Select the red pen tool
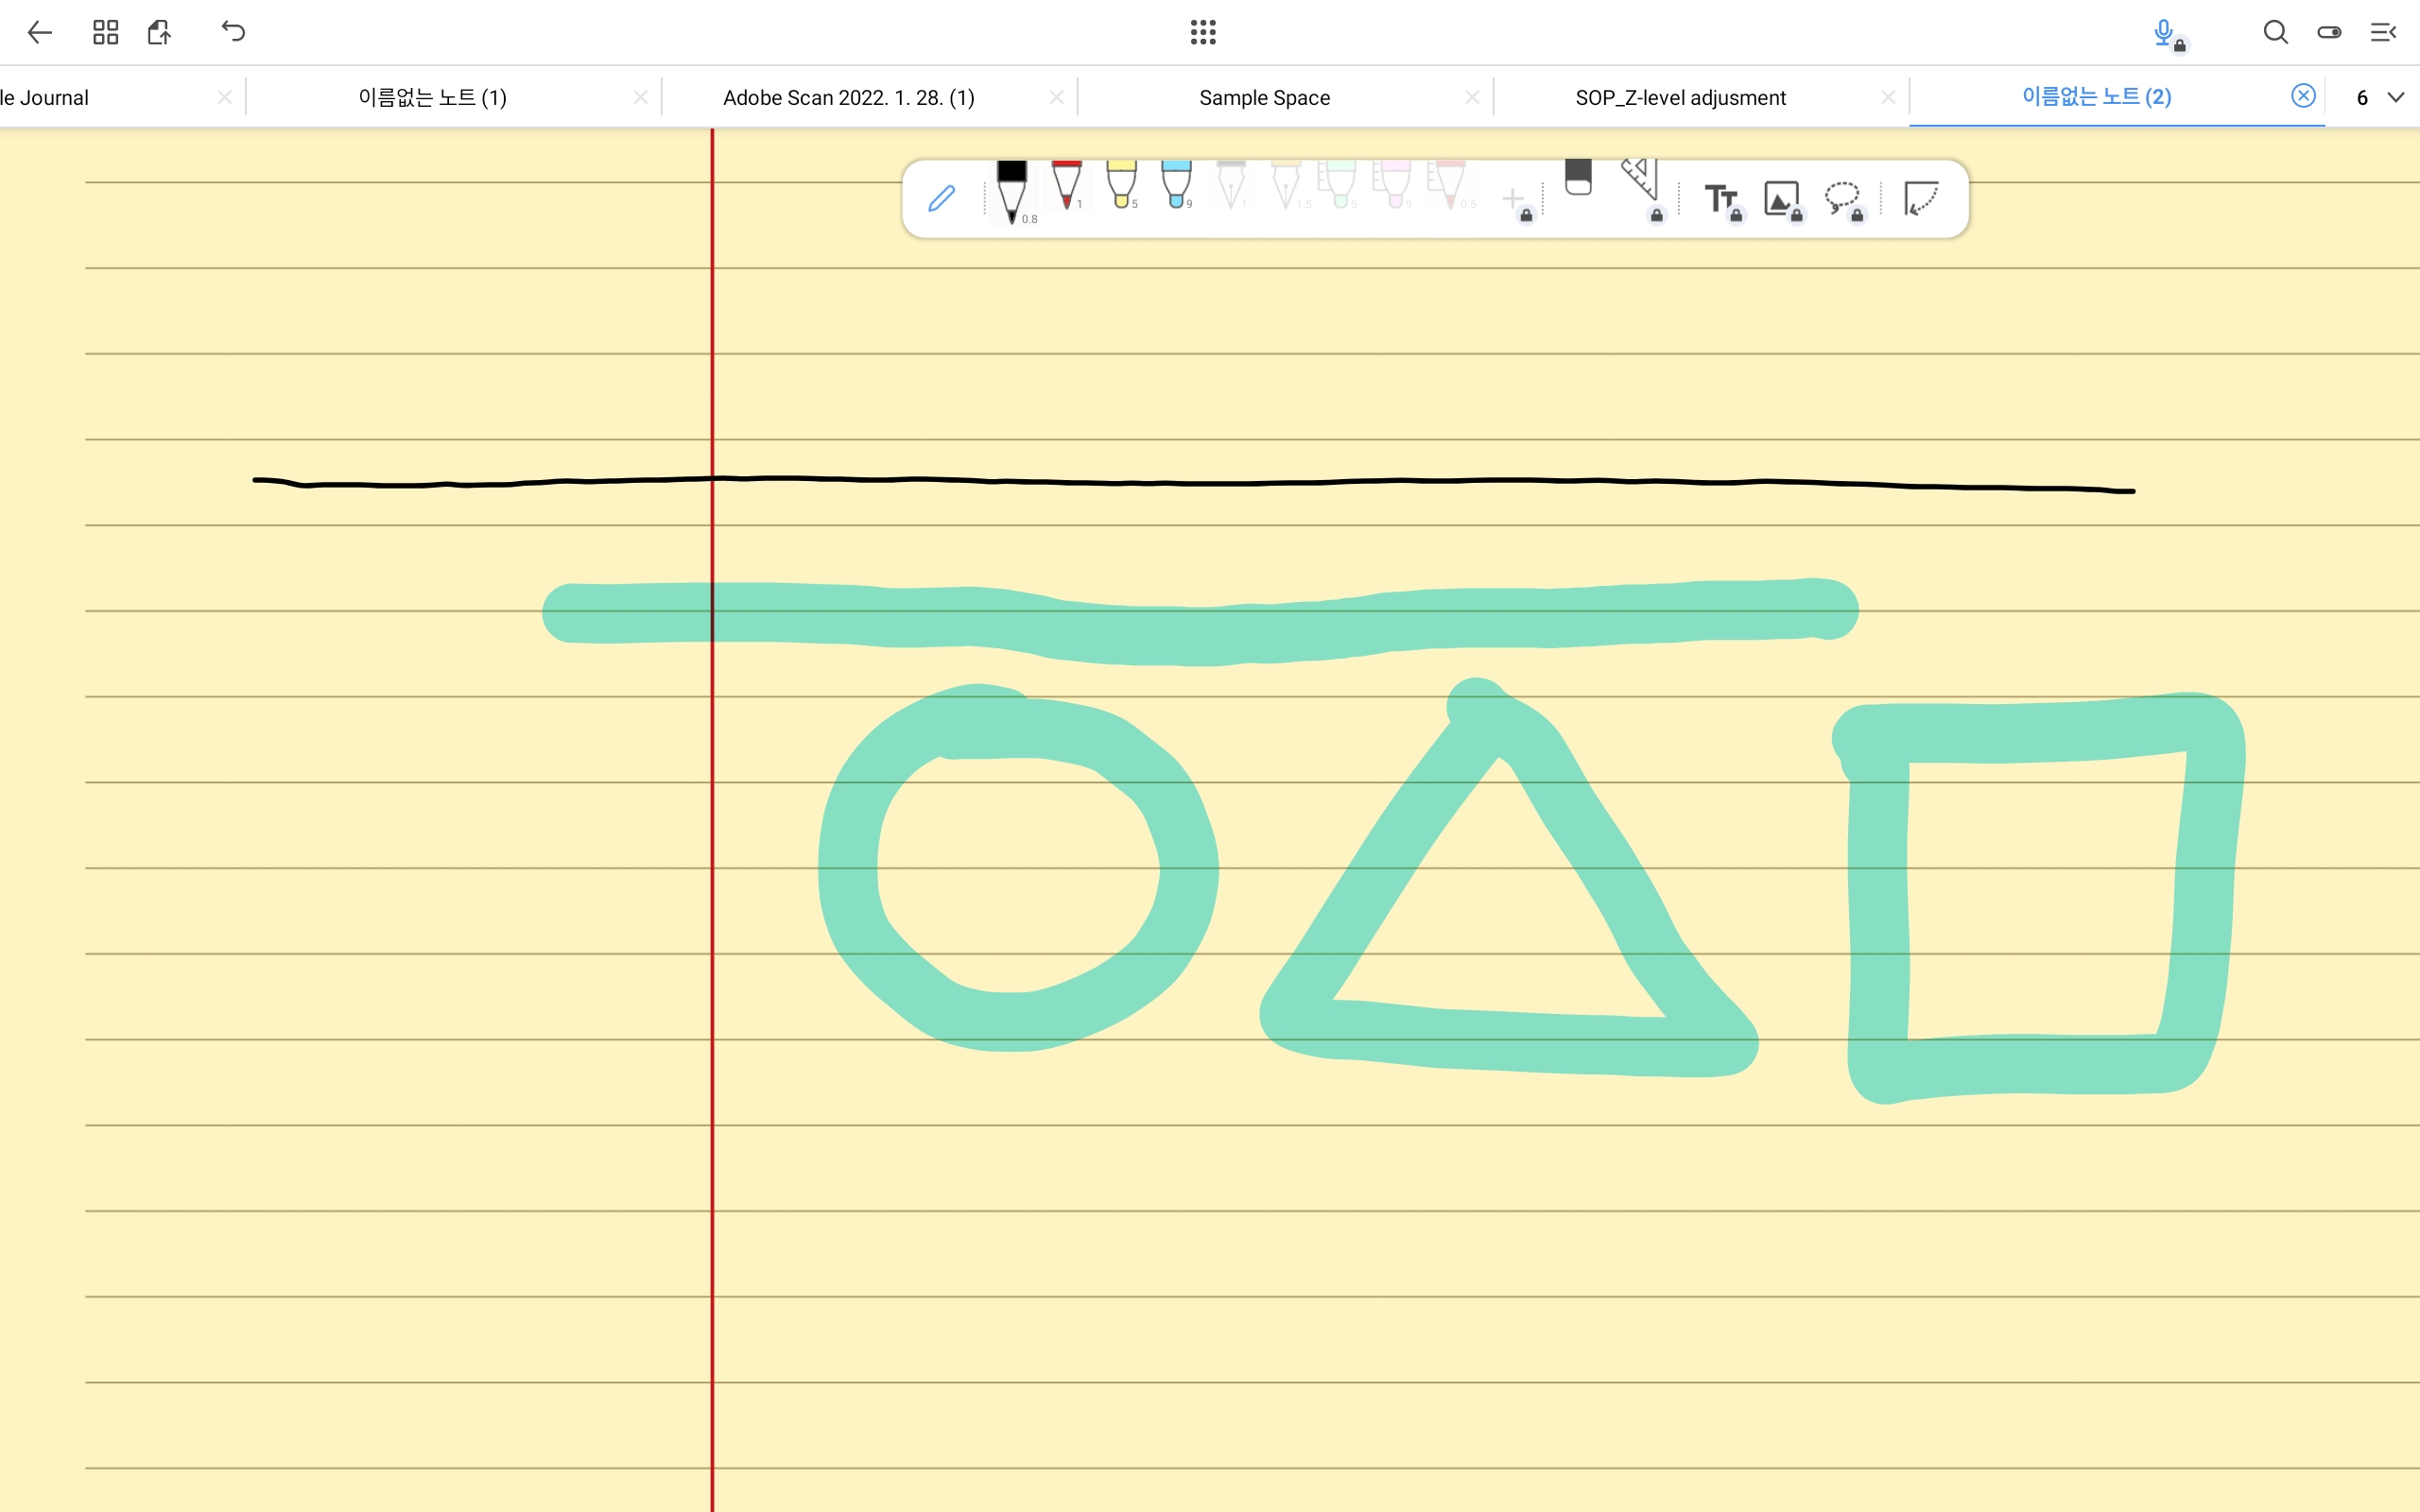This screenshot has width=2420, height=1512. point(1067,185)
